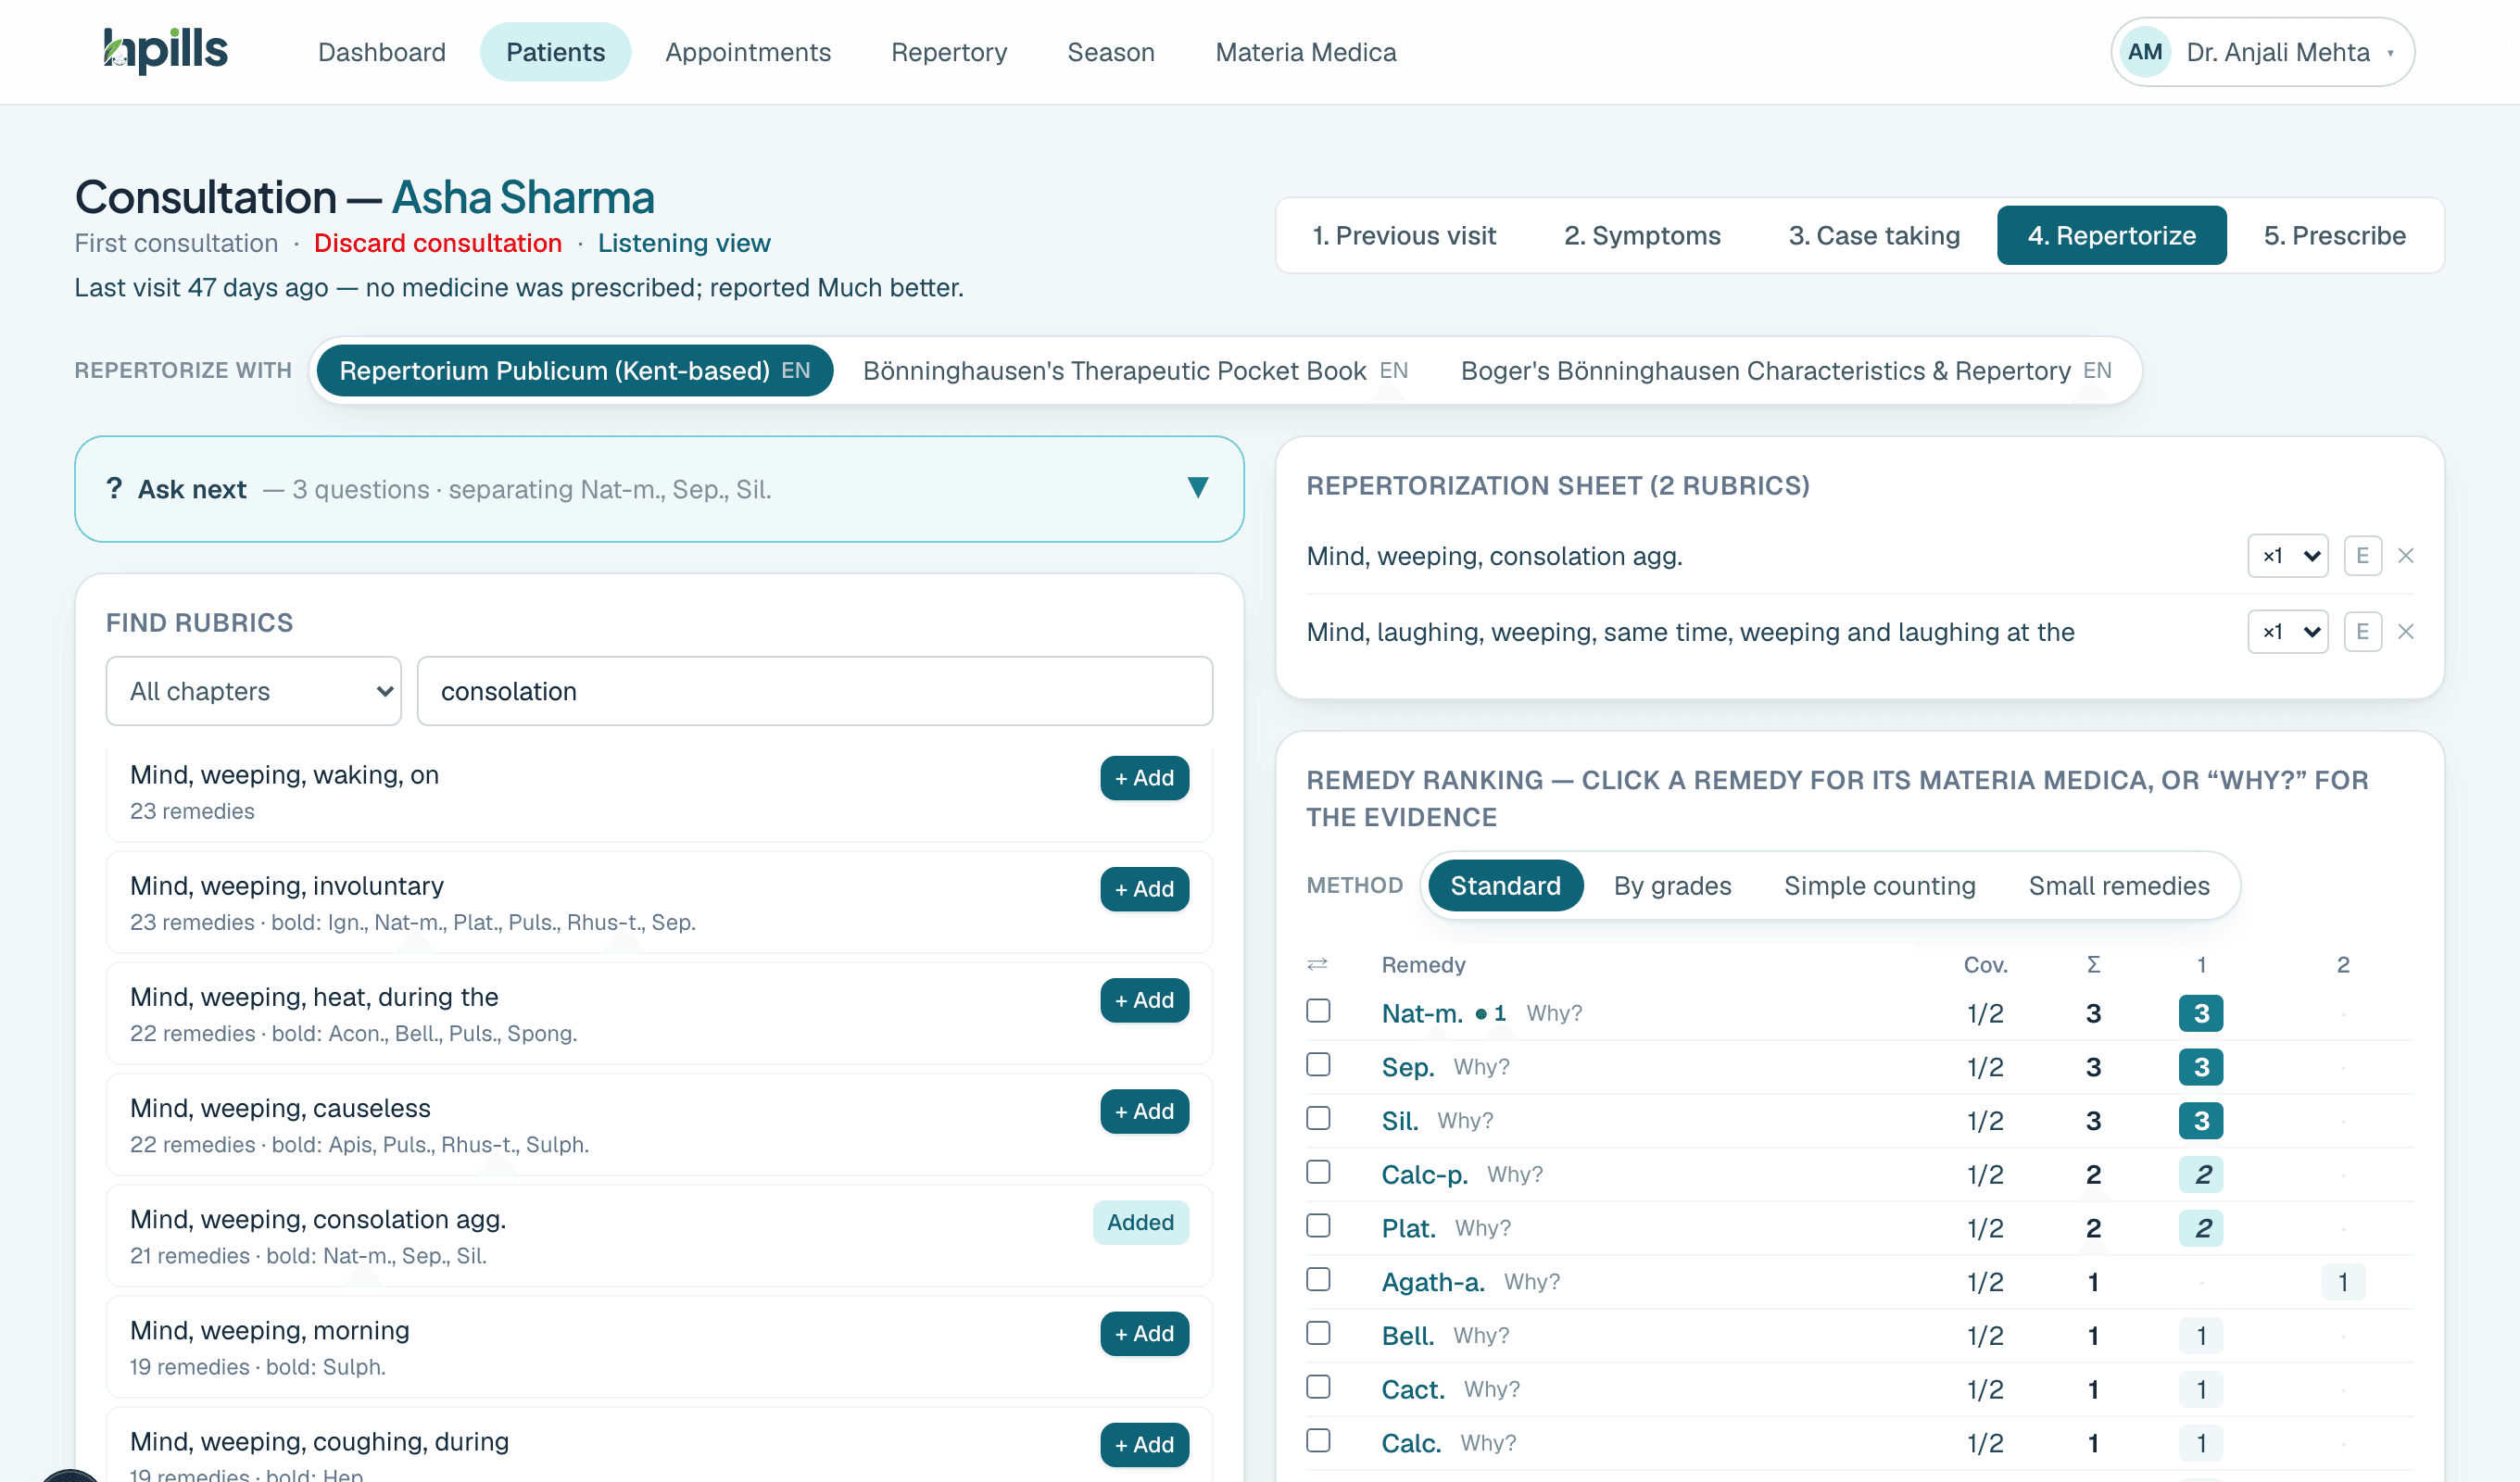
Task: Toggle eliminate E on consolation agg. rubric
Action: [2362, 556]
